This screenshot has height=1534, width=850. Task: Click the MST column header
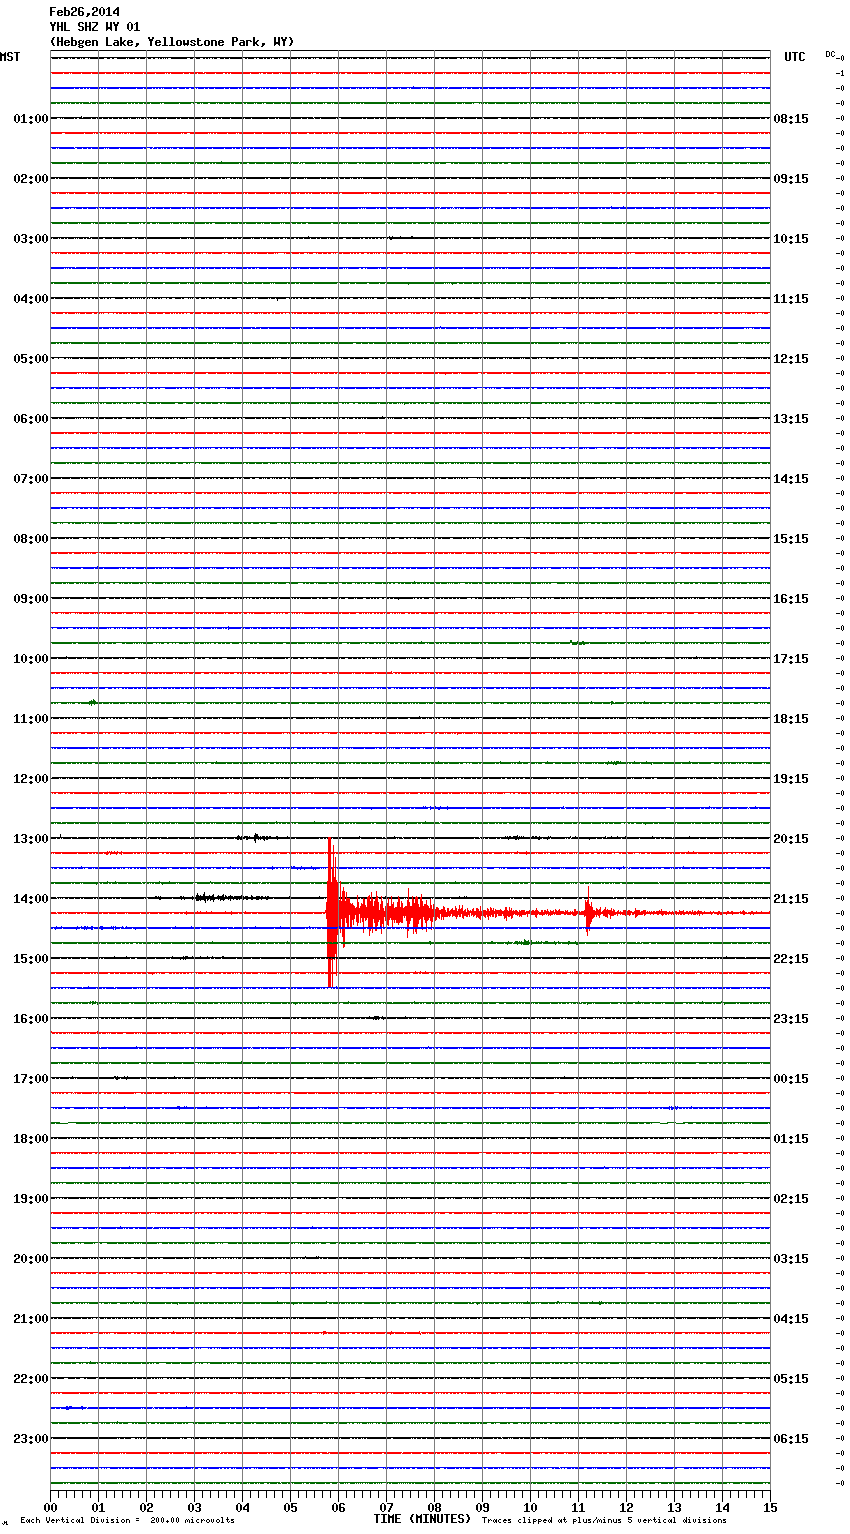pos(10,57)
